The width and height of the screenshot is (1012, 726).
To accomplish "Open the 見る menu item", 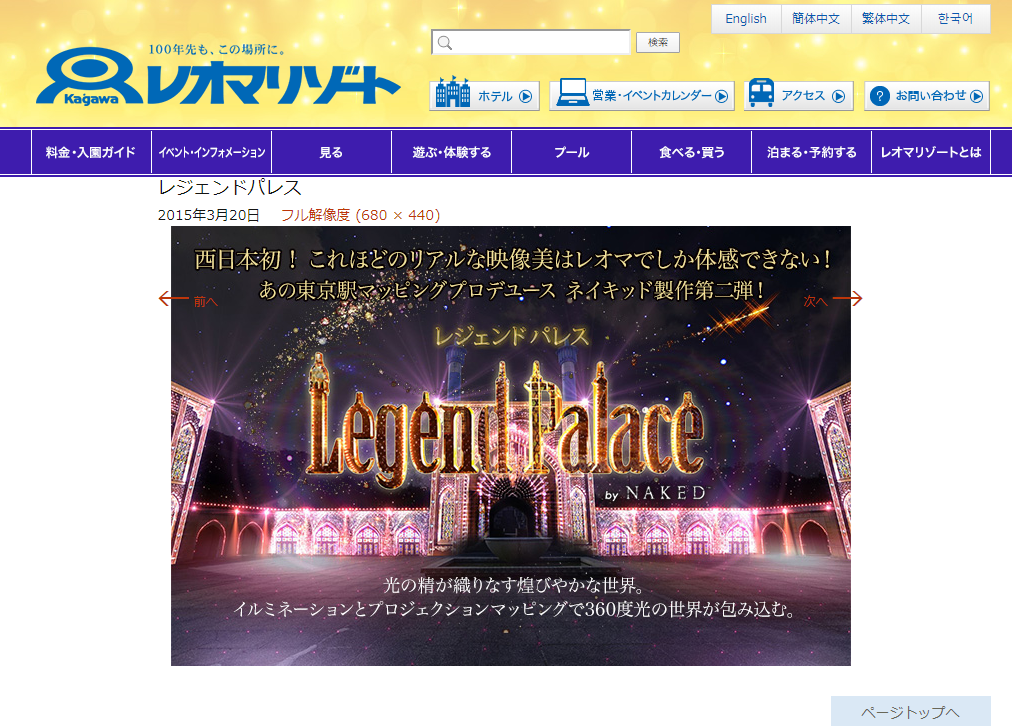I will [332, 152].
